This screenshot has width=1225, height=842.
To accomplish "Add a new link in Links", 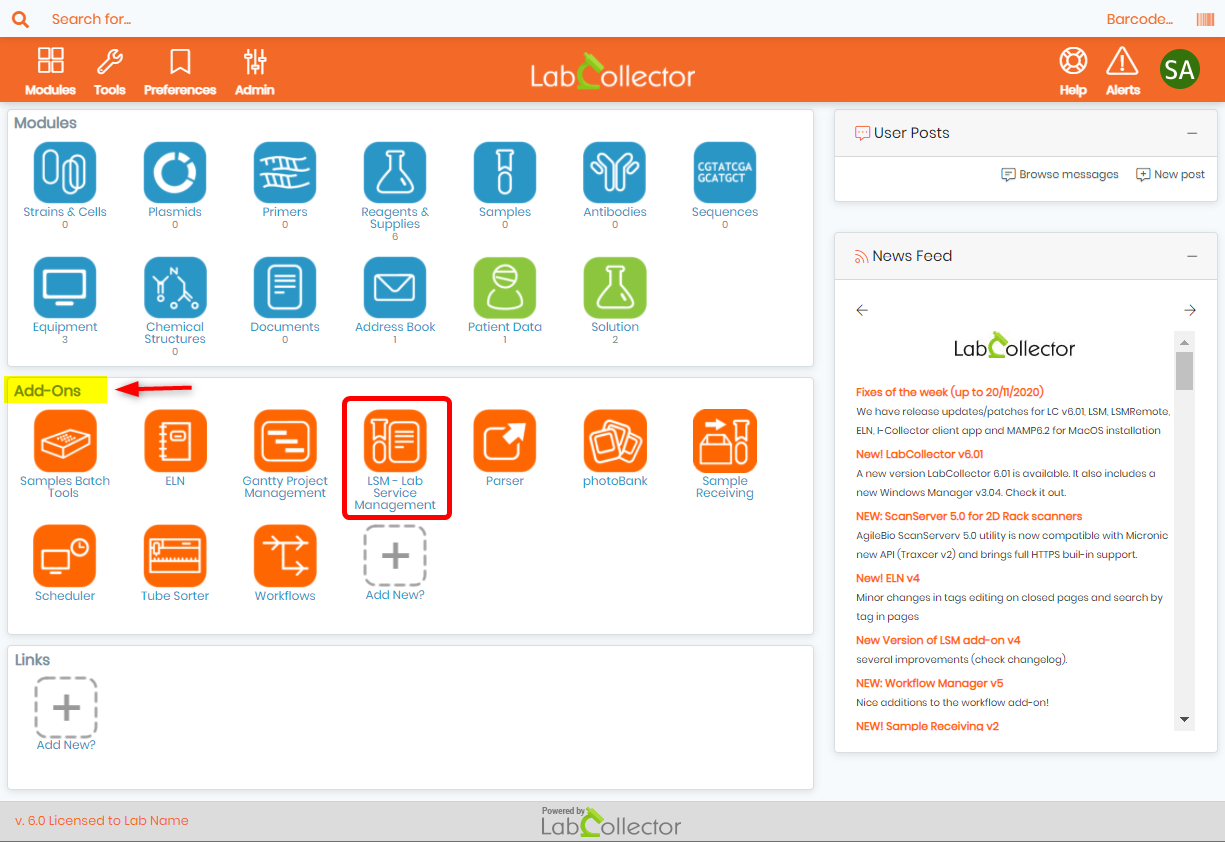I will [x=66, y=708].
